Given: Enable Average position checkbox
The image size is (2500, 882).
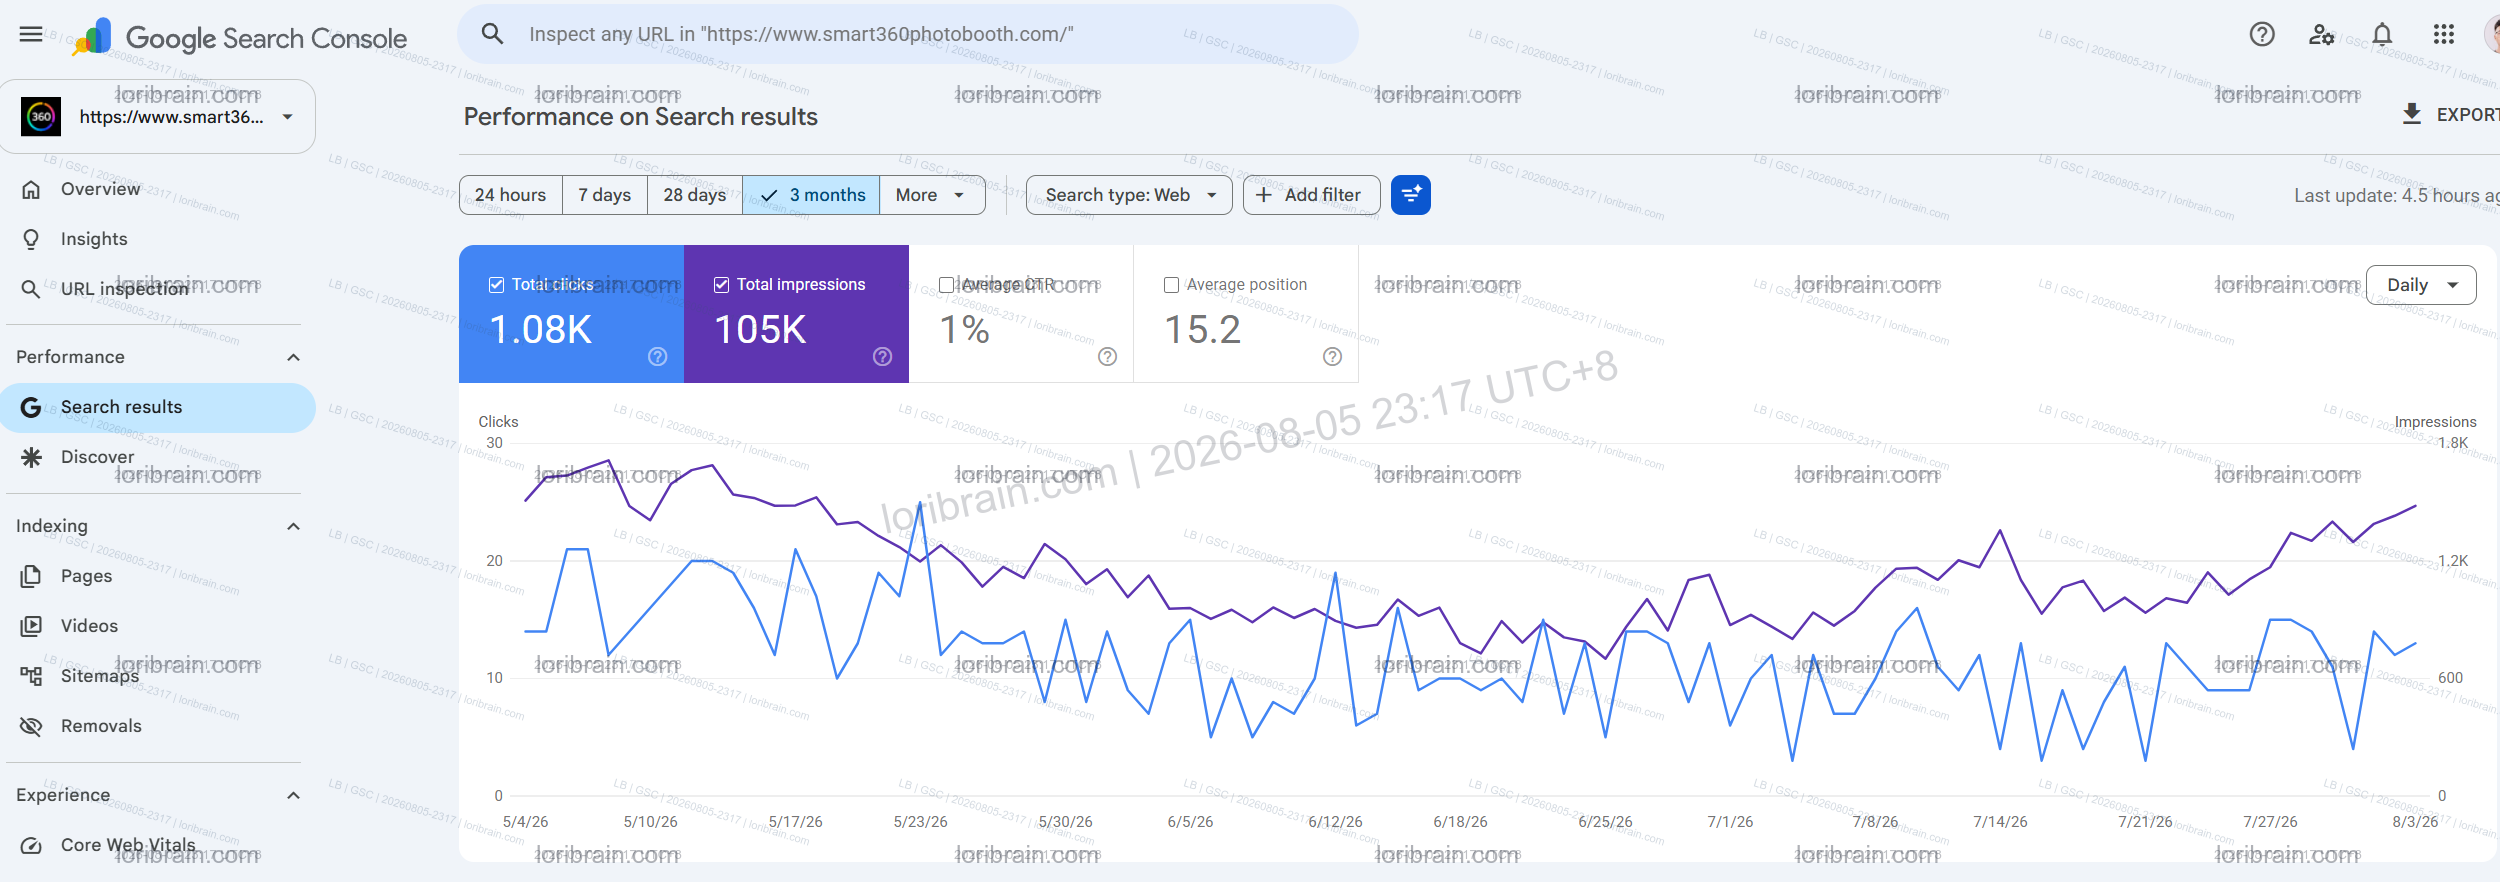Looking at the screenshot, I should pyautogui.click(x=1171, y=285).
